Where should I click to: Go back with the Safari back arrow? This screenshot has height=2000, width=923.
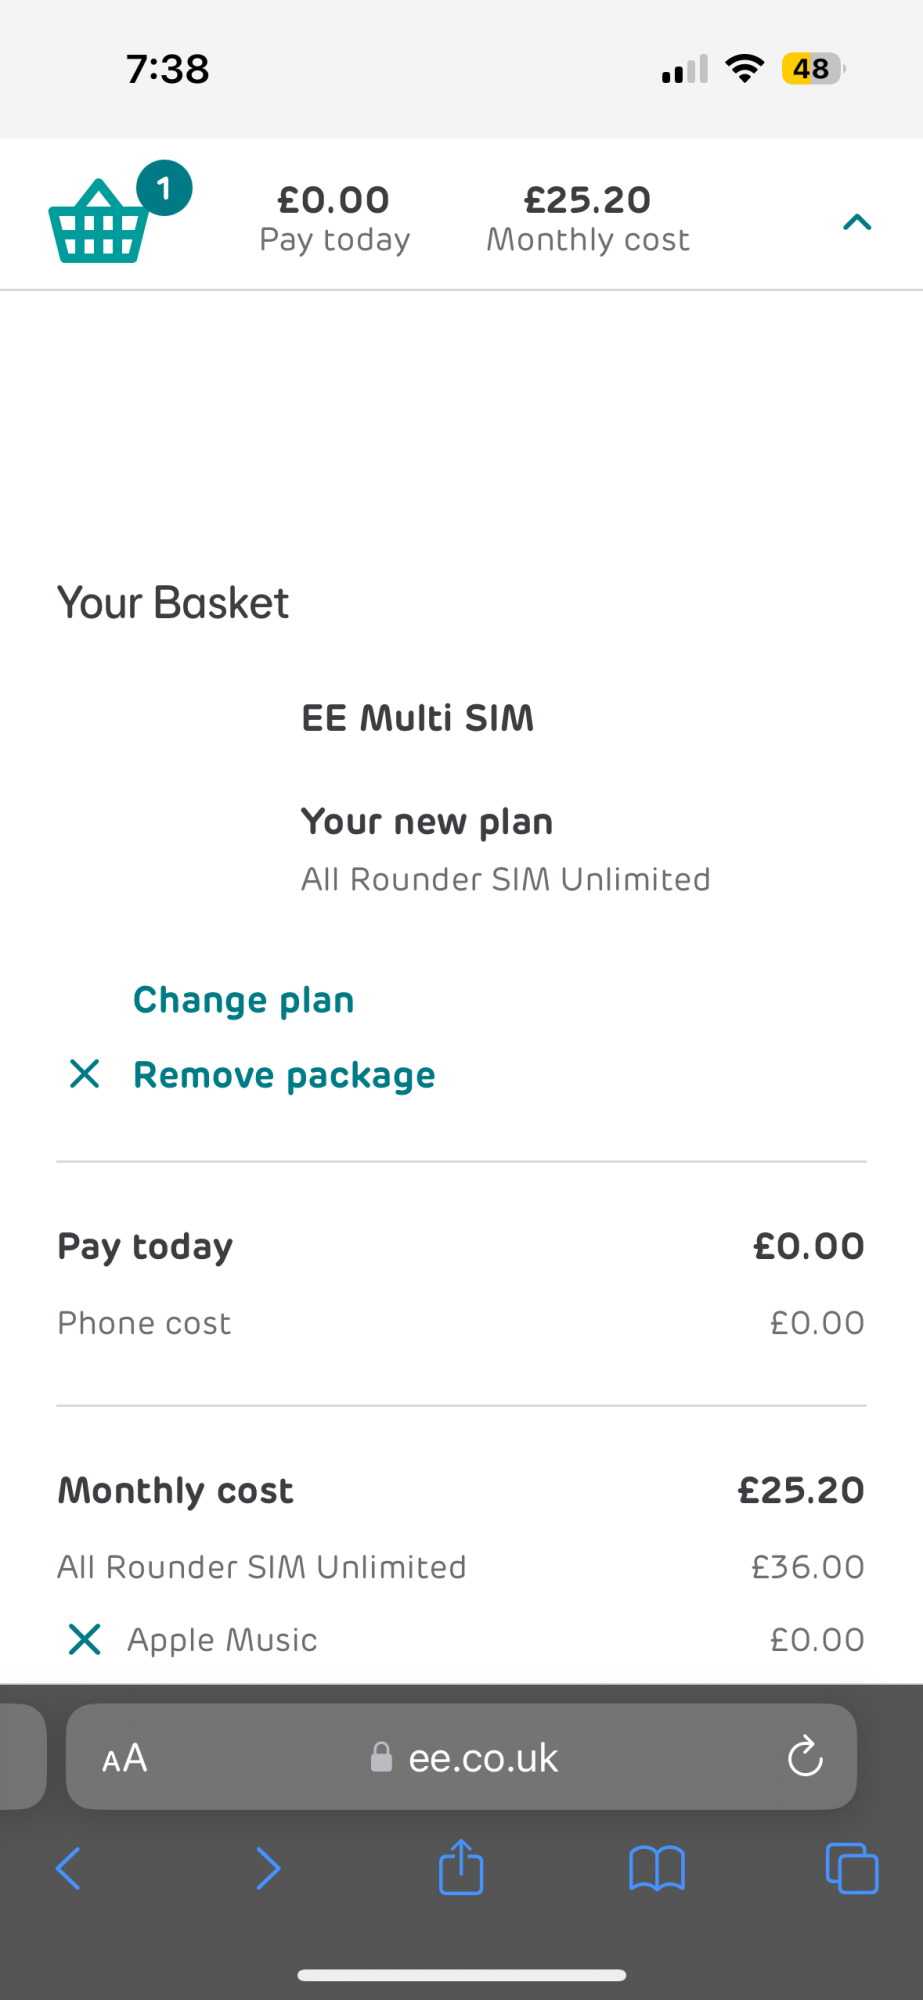68,1868
